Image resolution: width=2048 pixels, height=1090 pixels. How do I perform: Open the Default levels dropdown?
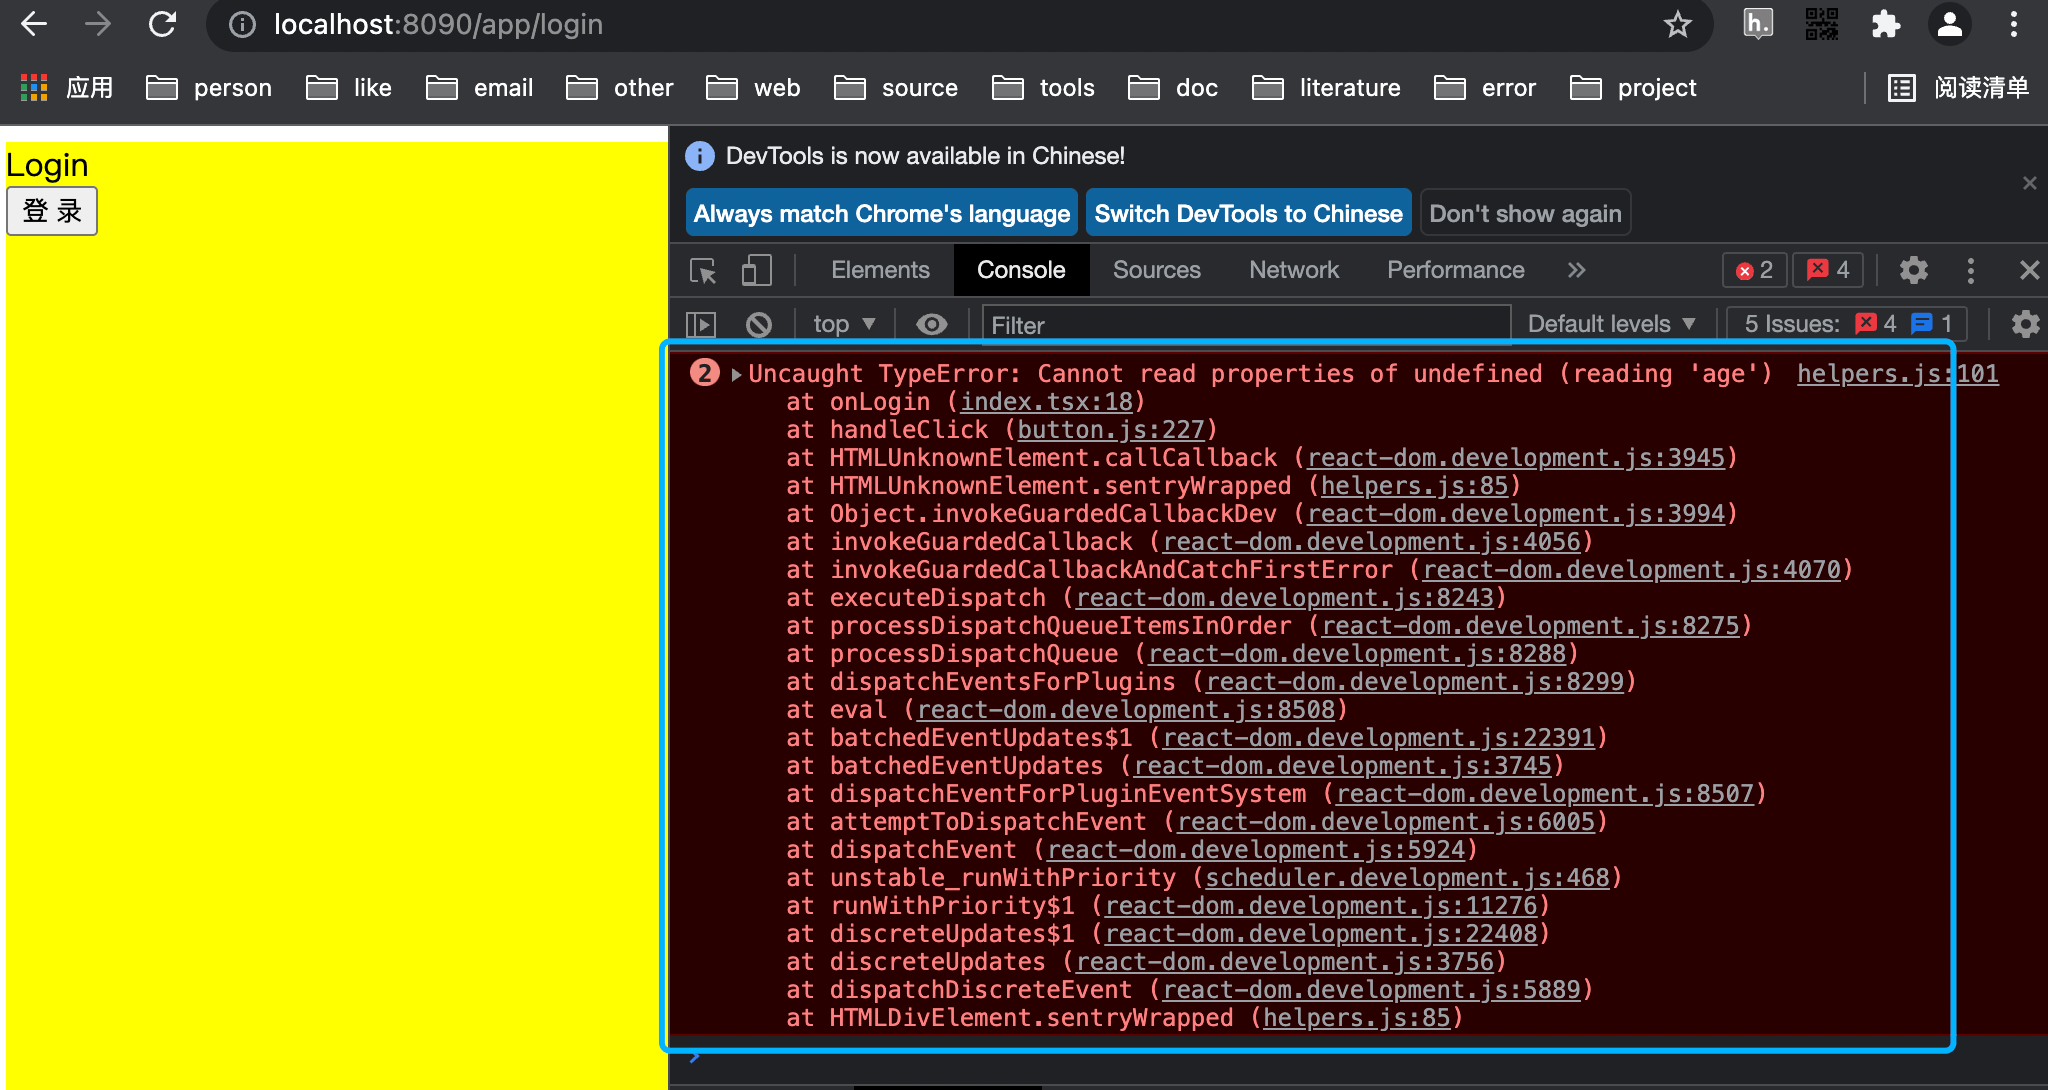[x=1611, y=324]
